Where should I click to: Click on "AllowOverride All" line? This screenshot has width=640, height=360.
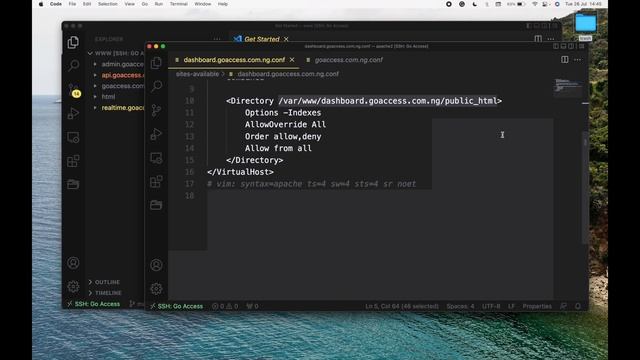click(285, 124)
